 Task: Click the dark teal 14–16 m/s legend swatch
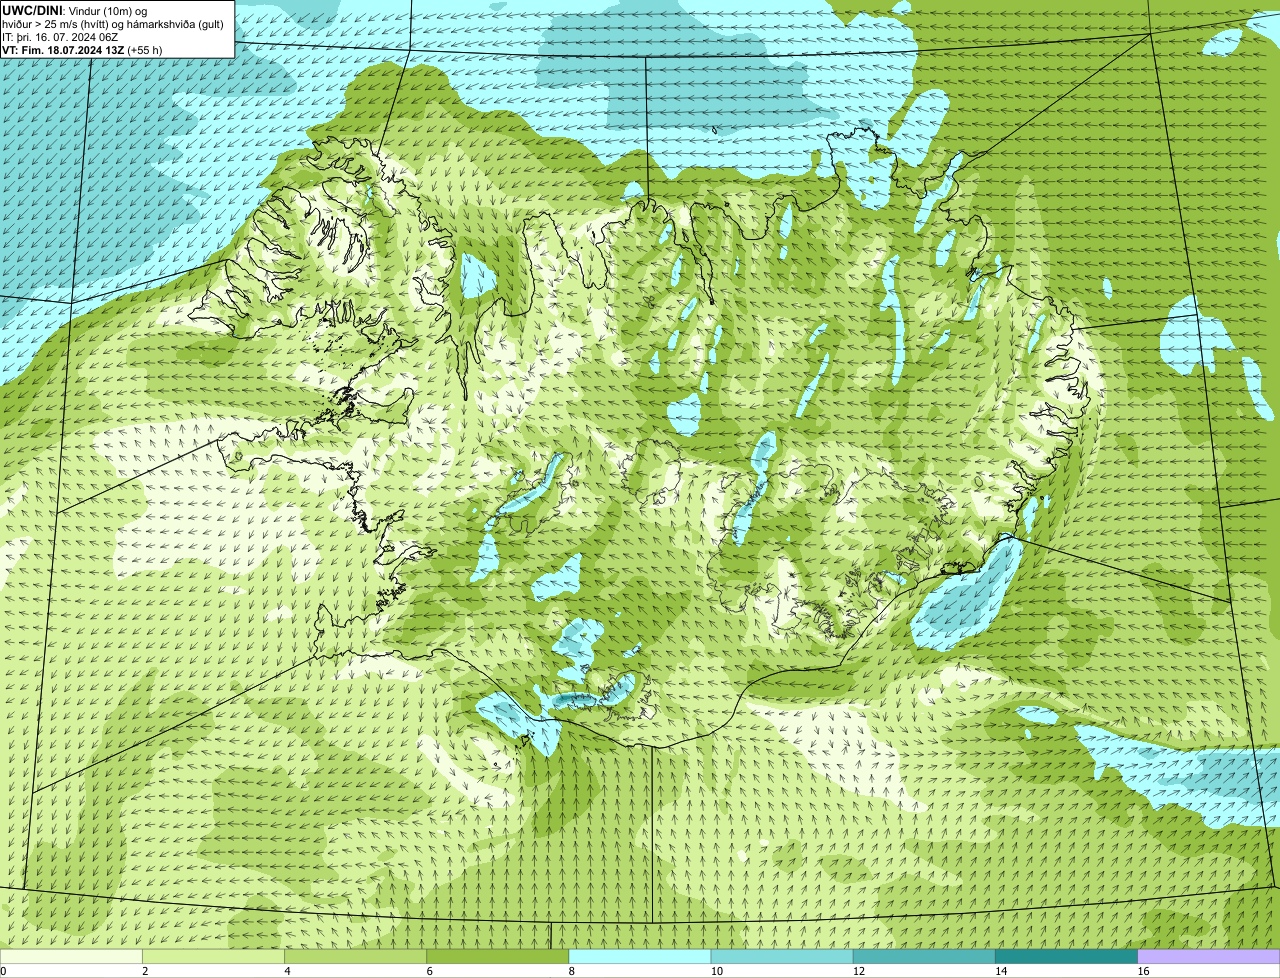tap(1066, 956)
